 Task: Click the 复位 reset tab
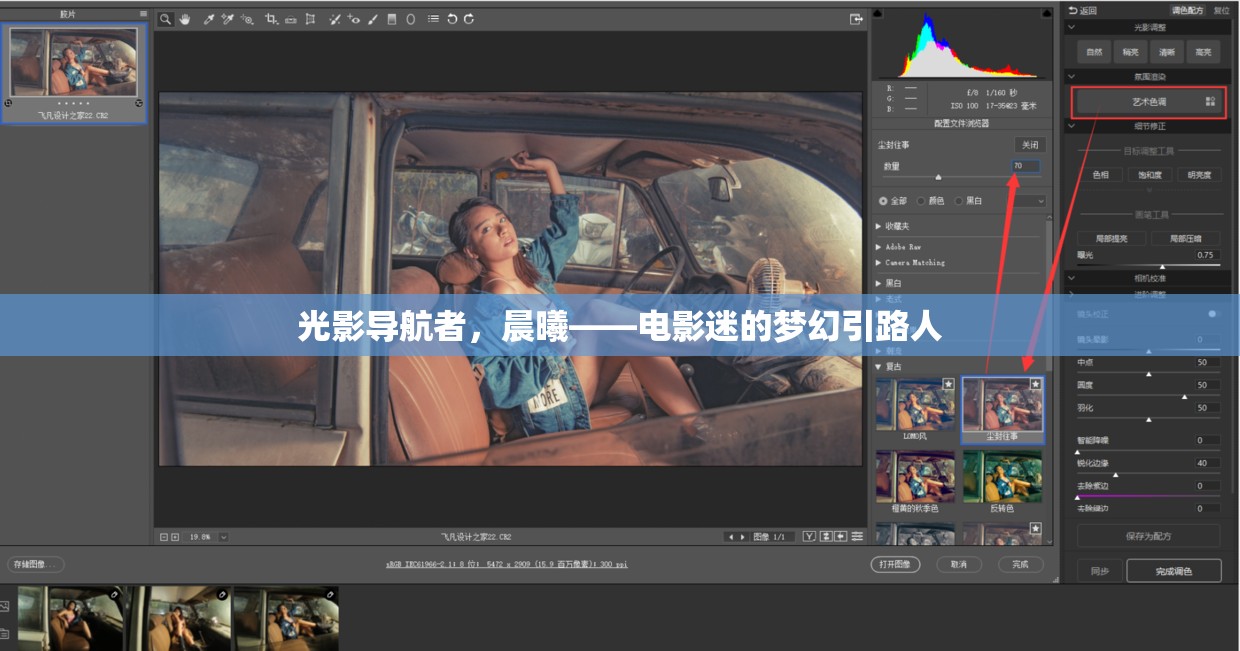click(1221, 10)
